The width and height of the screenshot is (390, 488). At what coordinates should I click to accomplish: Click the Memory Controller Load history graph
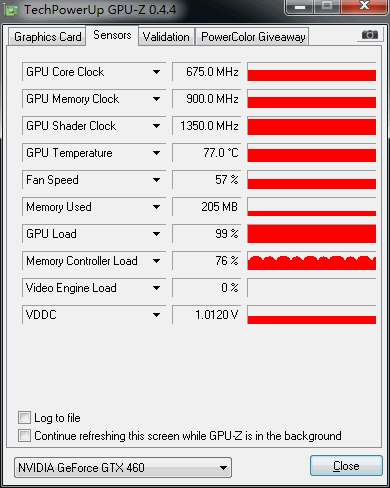pos(312,261)
